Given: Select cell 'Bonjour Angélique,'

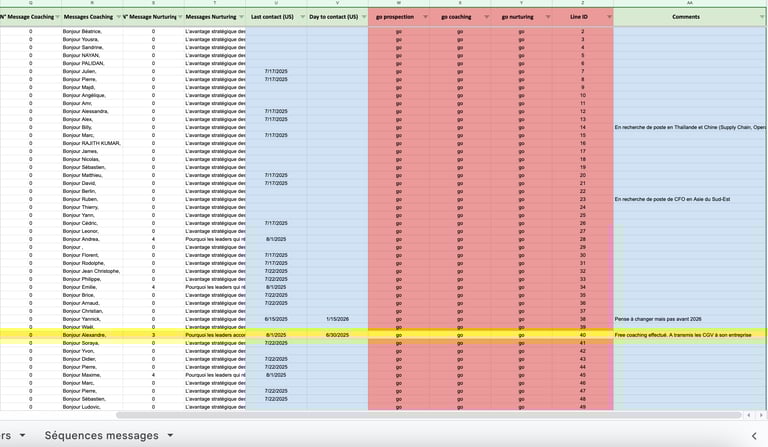Looking at the screenshot, I should (92, 95).
